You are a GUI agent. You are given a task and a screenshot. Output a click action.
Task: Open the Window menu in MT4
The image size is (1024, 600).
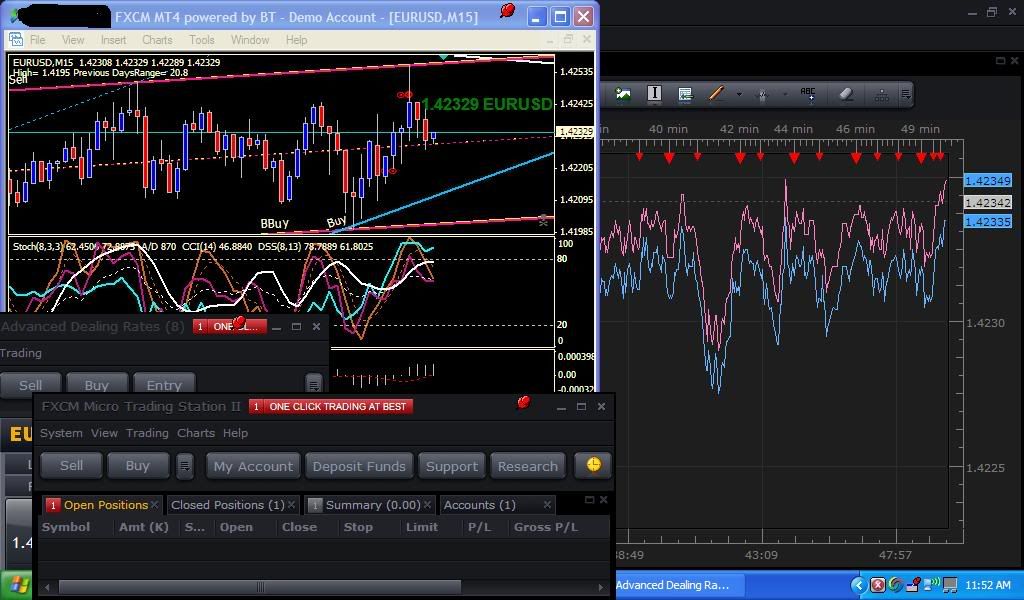[250, 40]
